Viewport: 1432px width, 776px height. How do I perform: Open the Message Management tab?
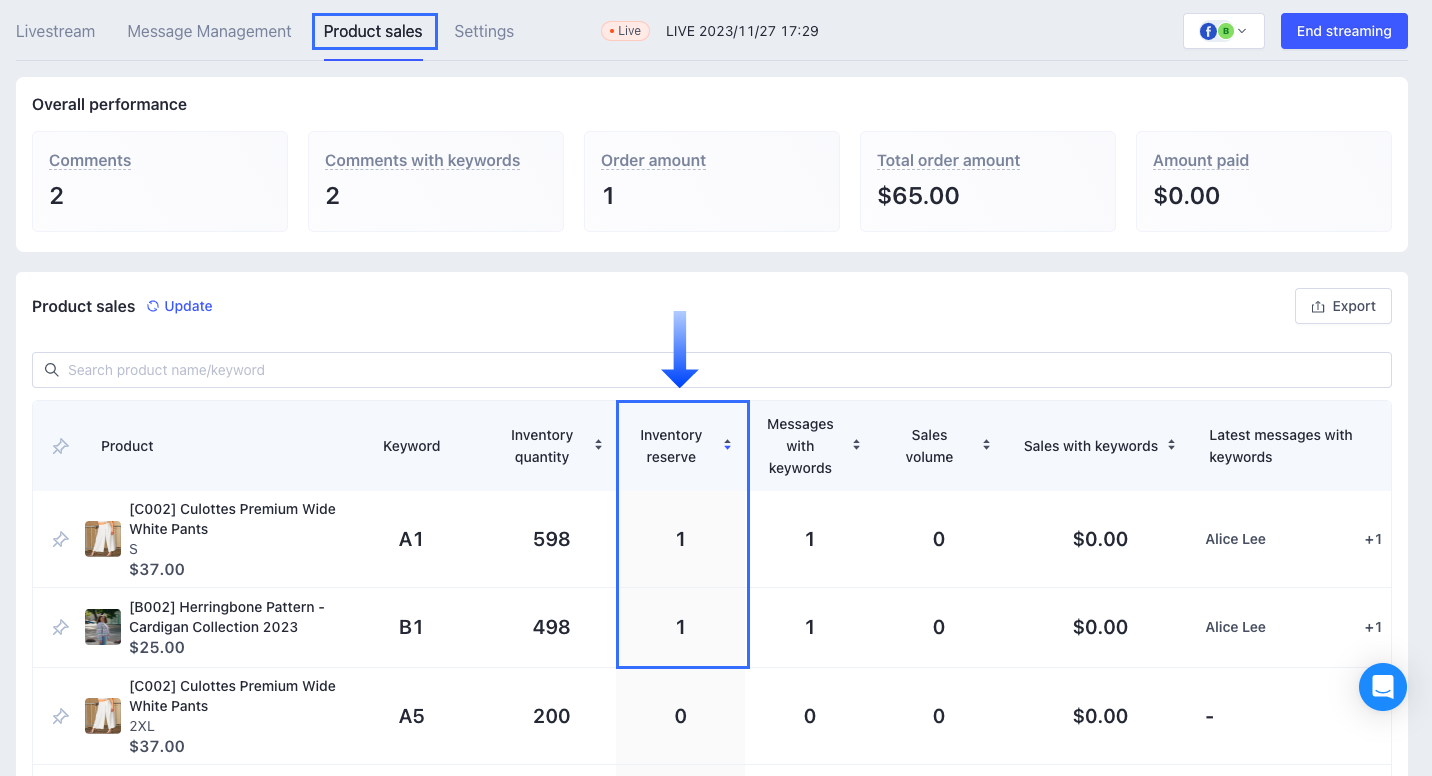click(x=209, y=31)
